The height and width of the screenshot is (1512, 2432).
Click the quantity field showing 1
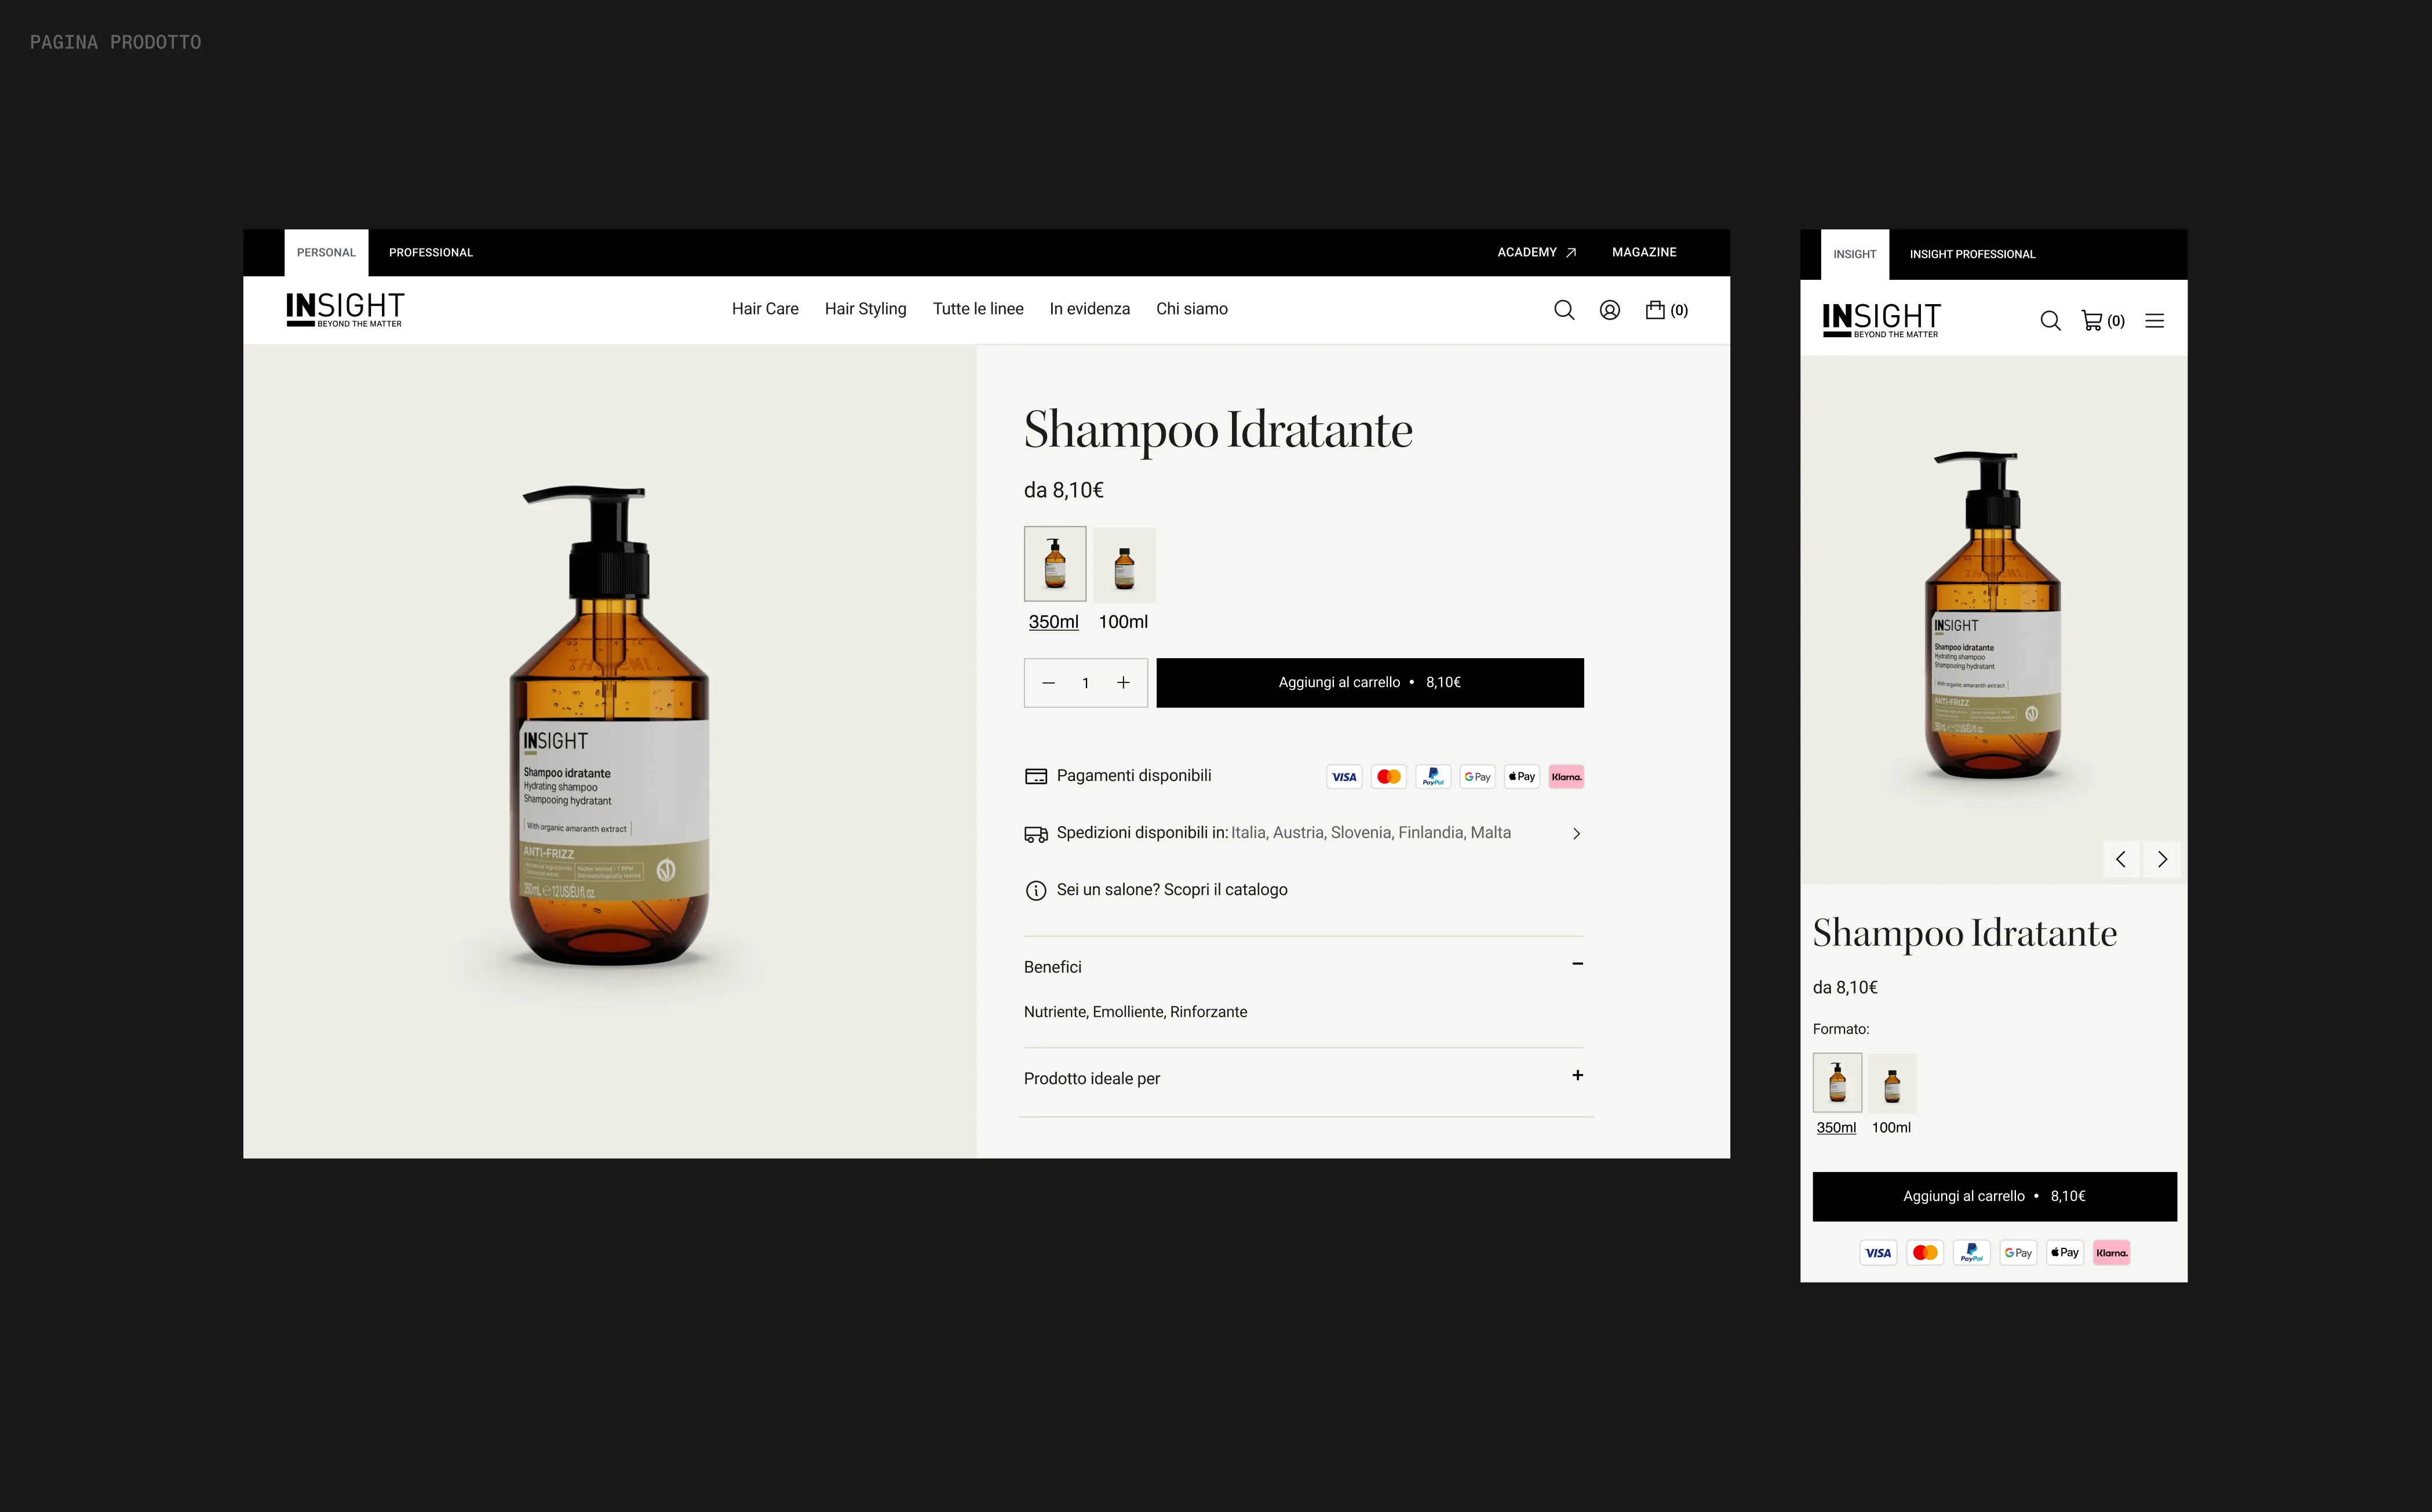(1085, 683)
